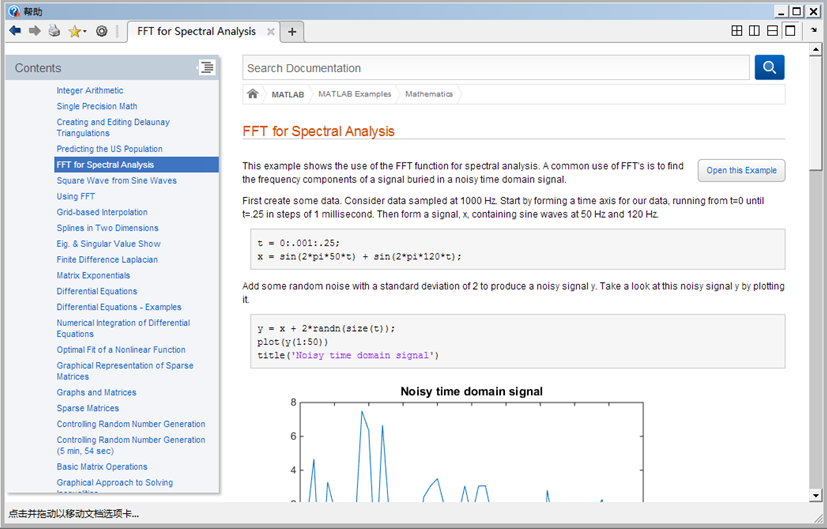Open Differential Equations - Examples
This screenshot has height=529, width=827.
point(119,307)
